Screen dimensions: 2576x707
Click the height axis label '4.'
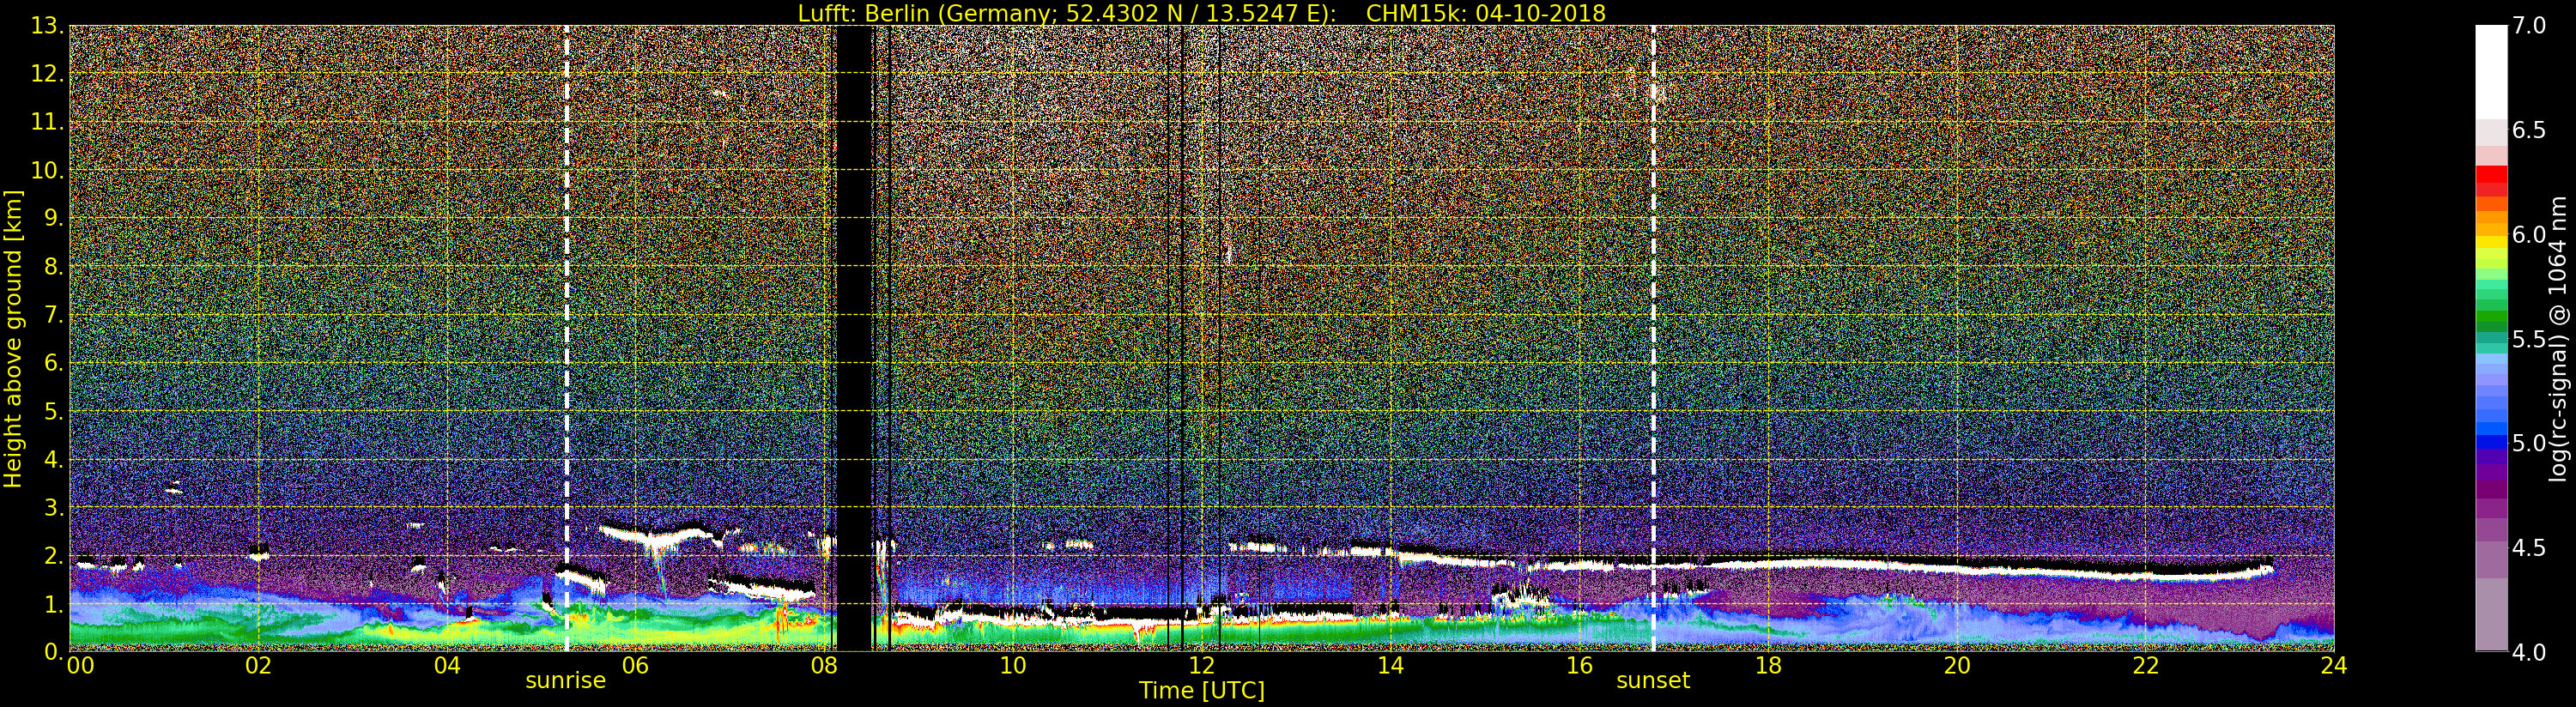coord(53,459)
